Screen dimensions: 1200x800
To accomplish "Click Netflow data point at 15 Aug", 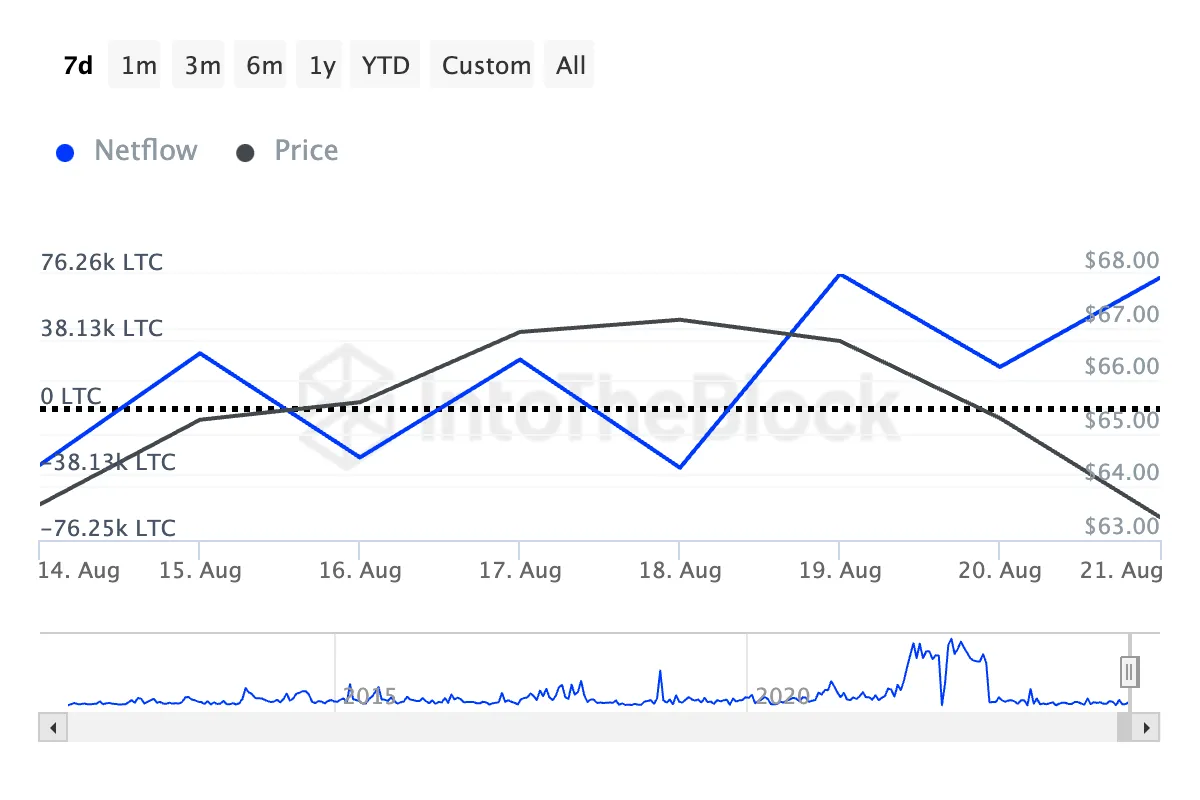I will pos(200,353).
